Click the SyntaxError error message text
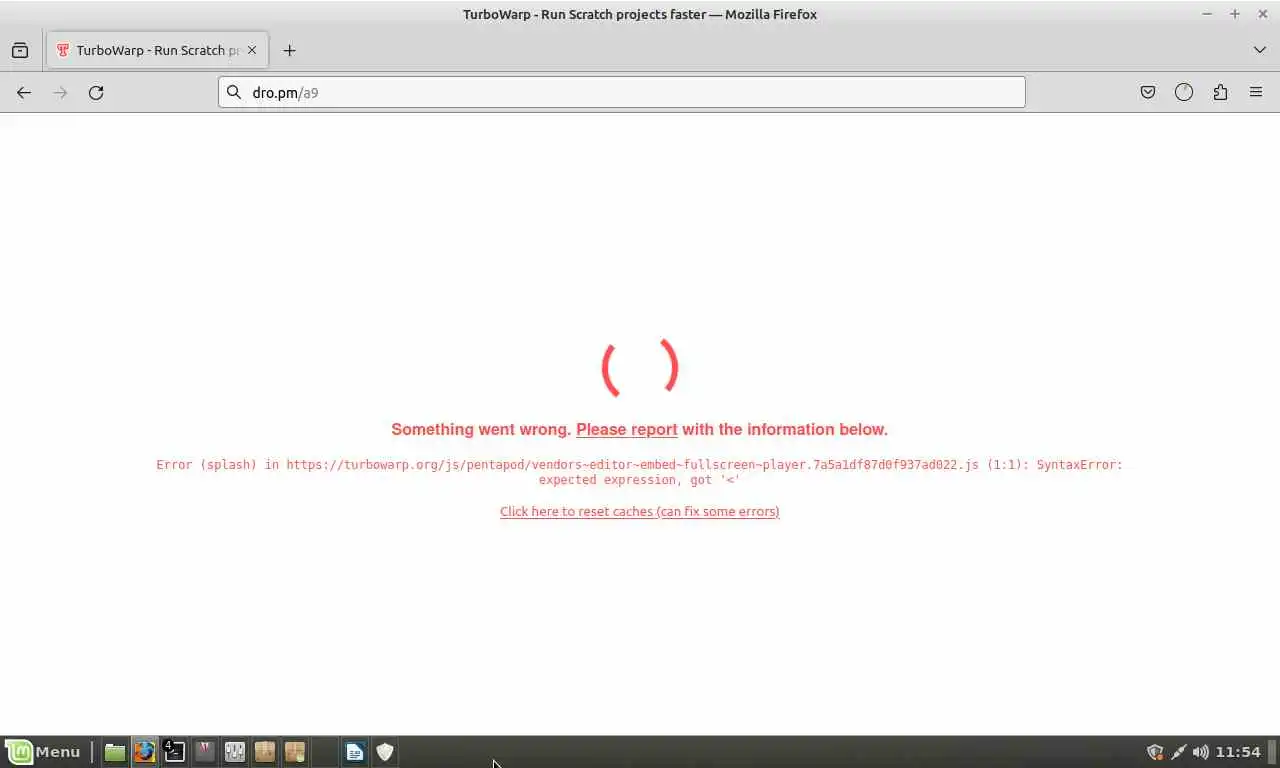 point(640,472)
